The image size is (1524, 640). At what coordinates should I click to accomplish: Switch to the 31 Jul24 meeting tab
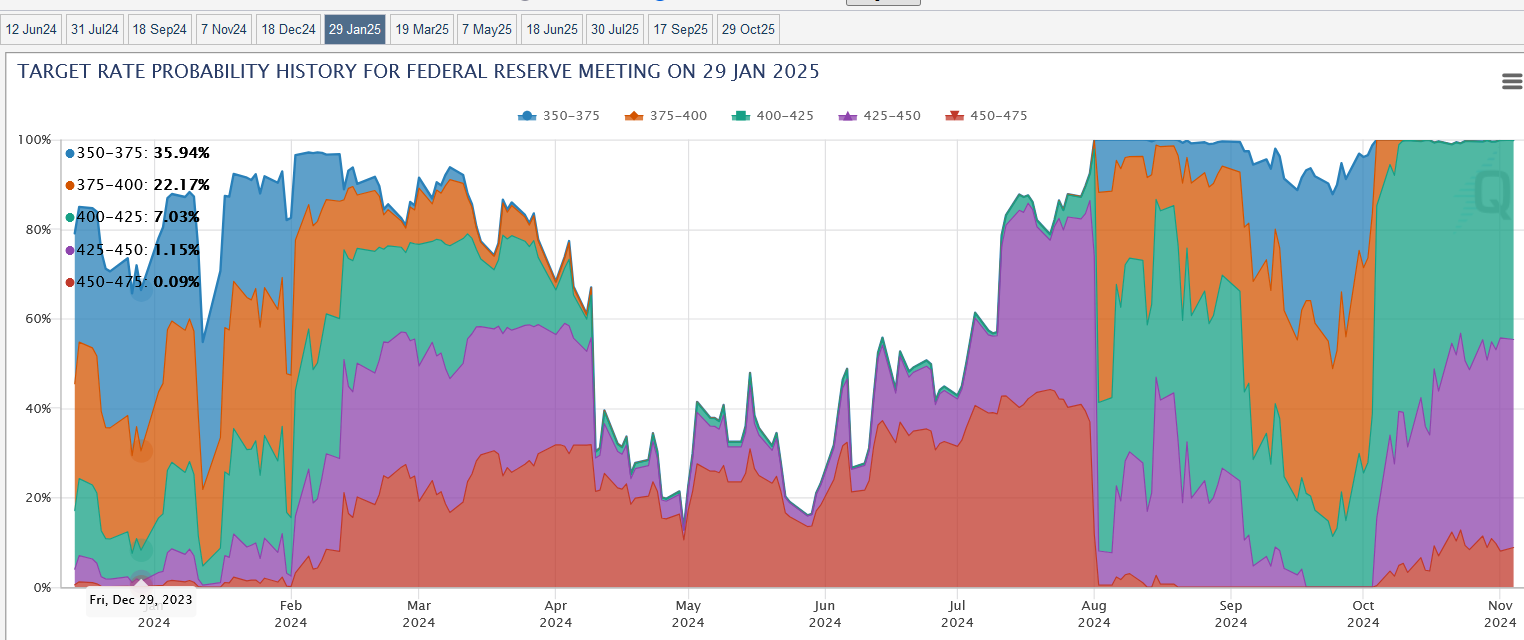[x=95, y=30]
